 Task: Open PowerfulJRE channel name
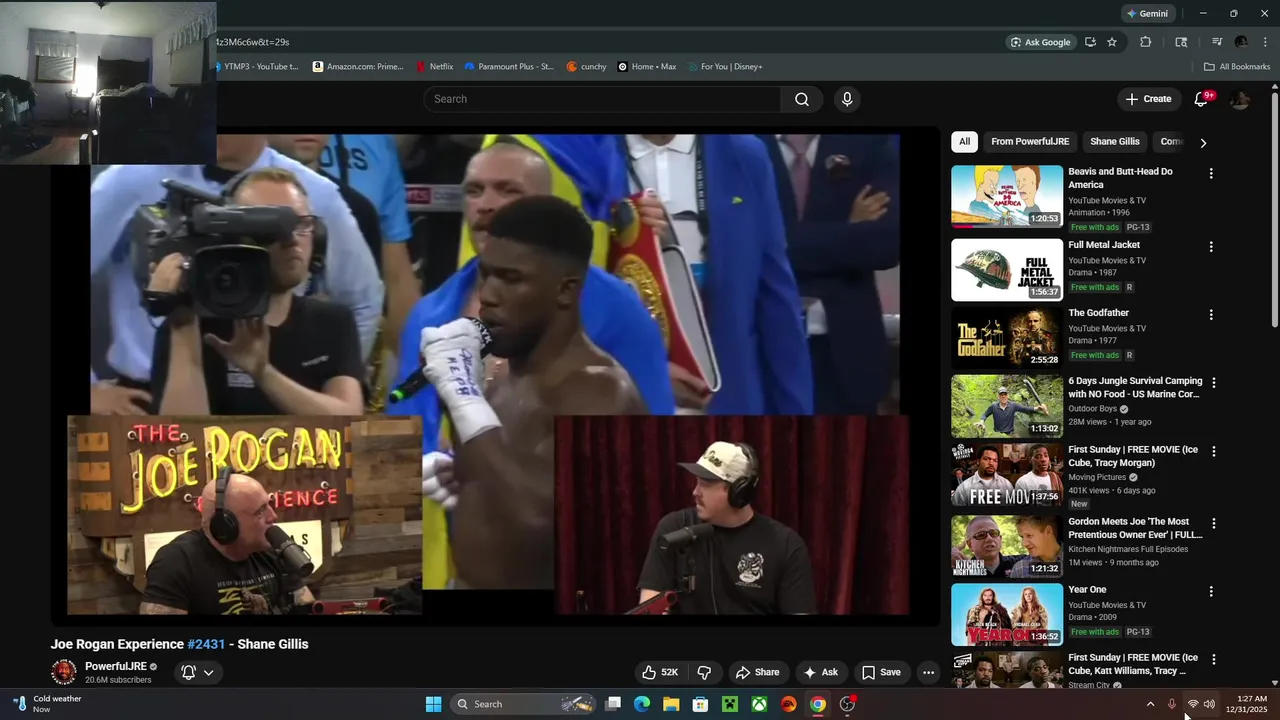[116, 666]
